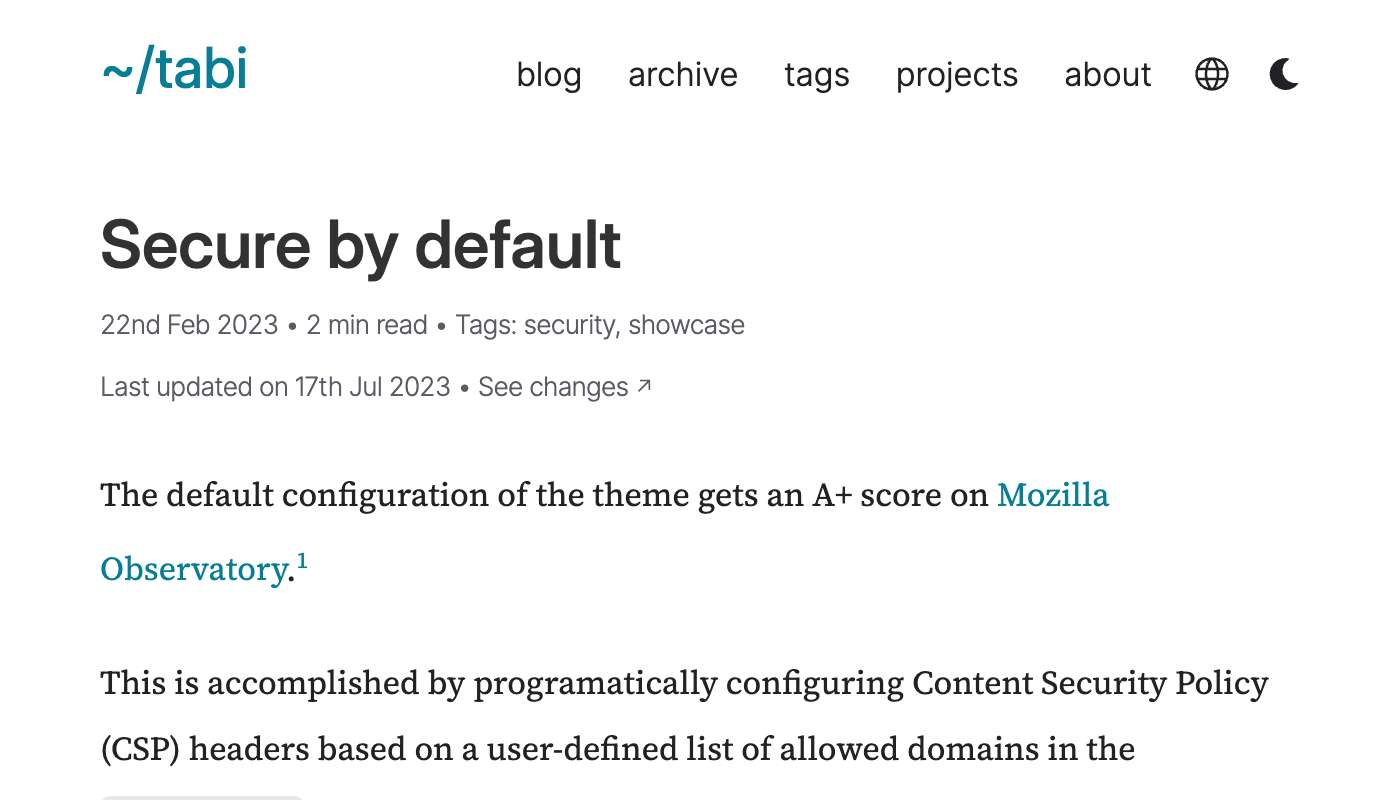
Task: Enable night theme with the moon button
Action: pos(1283,74)
